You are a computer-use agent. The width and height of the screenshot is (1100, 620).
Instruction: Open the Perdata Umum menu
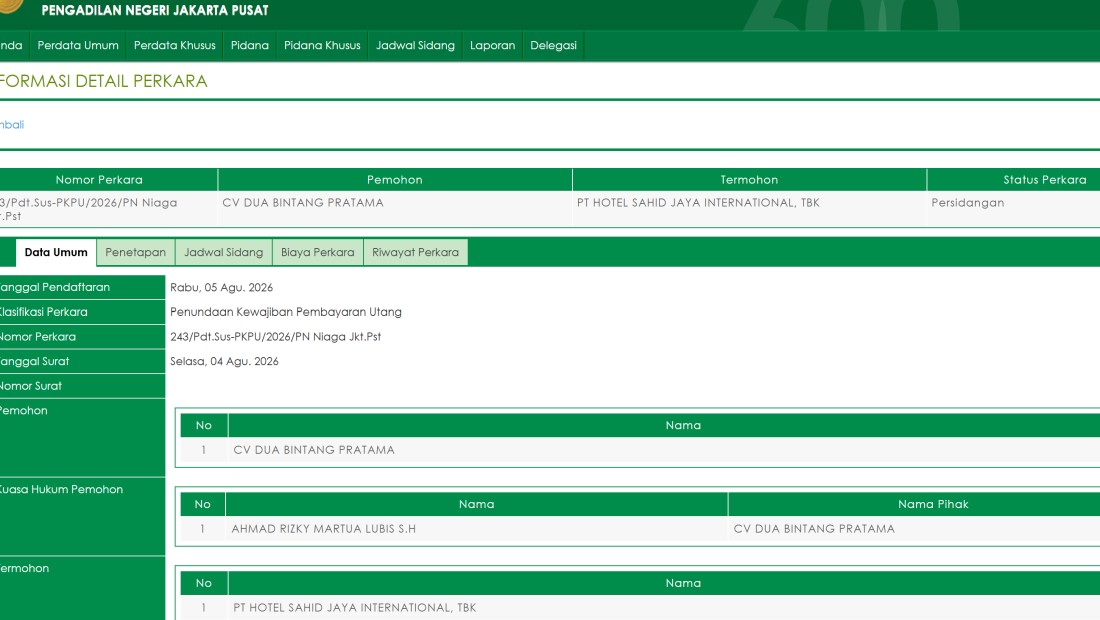[78, 46]
